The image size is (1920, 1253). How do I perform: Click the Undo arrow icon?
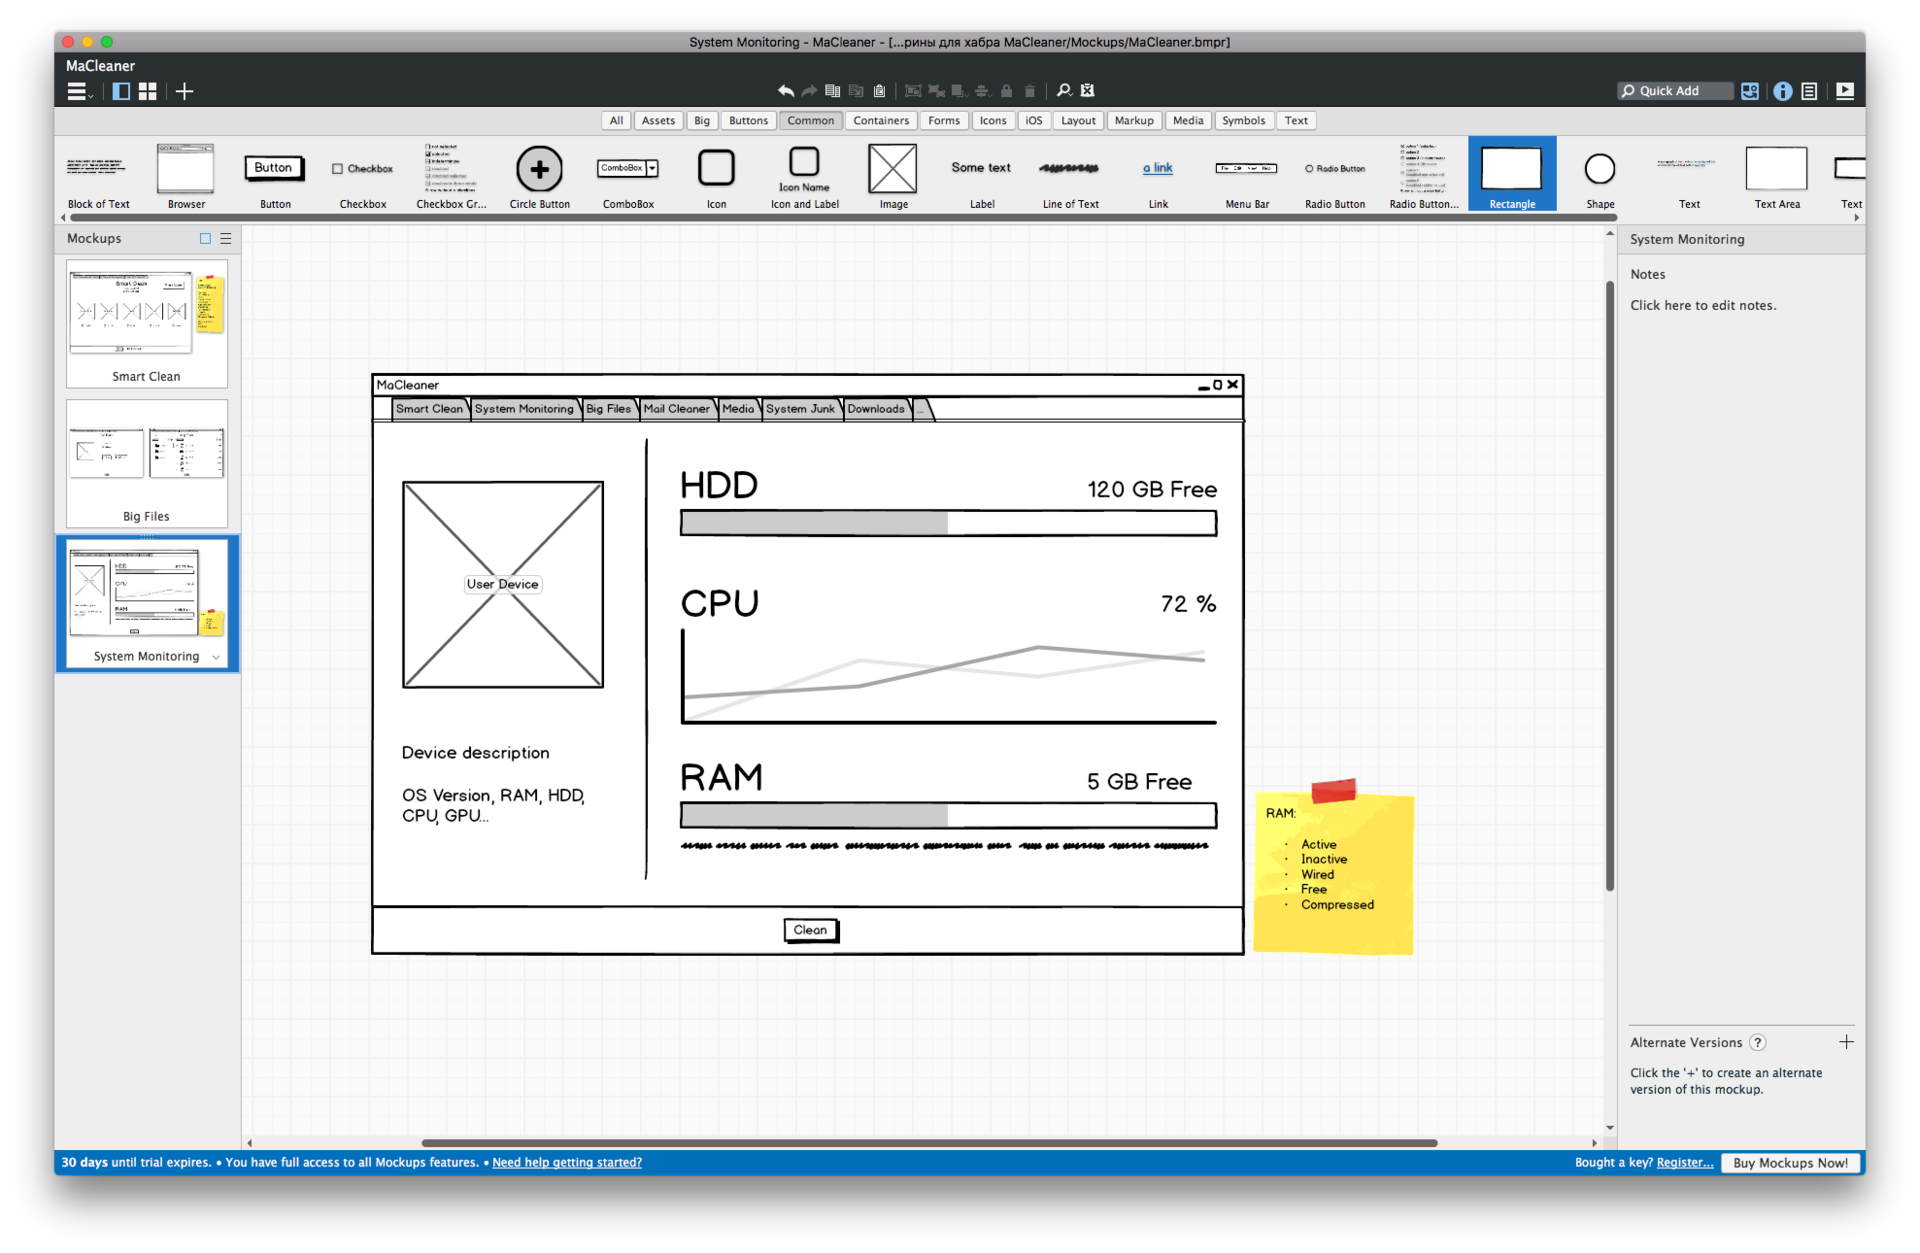785,91
